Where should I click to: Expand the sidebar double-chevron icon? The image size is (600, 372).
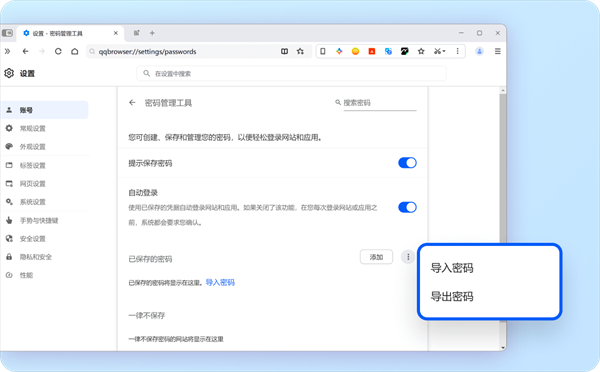[x=7, y=51]
